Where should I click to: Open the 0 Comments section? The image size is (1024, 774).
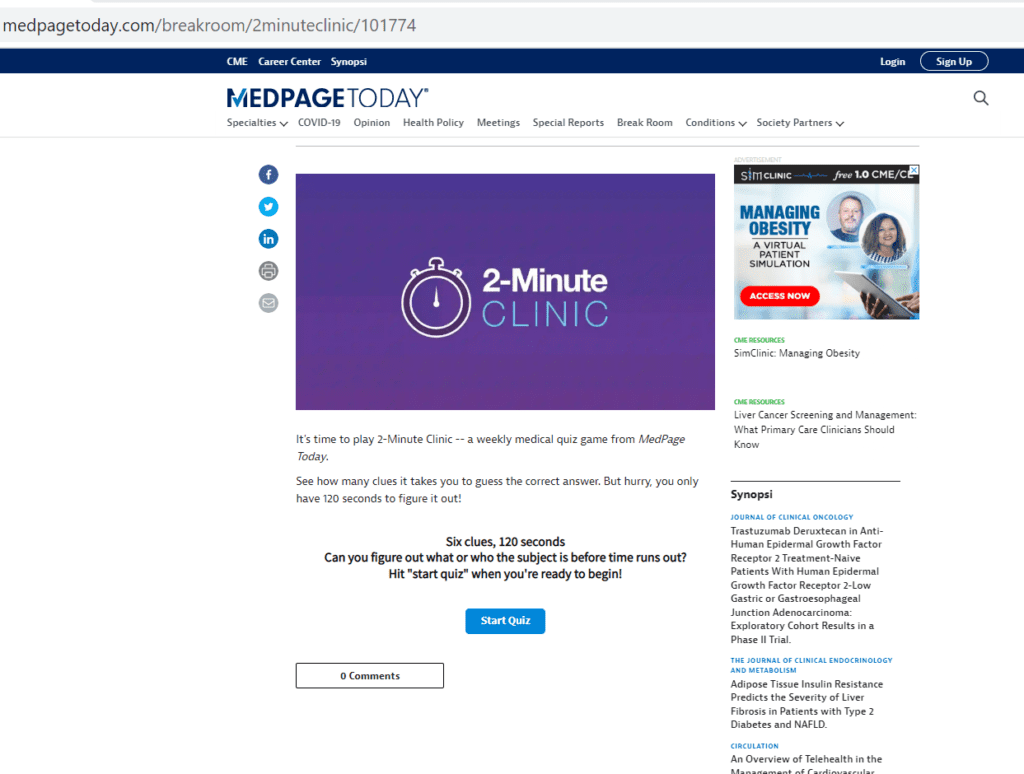370,675
